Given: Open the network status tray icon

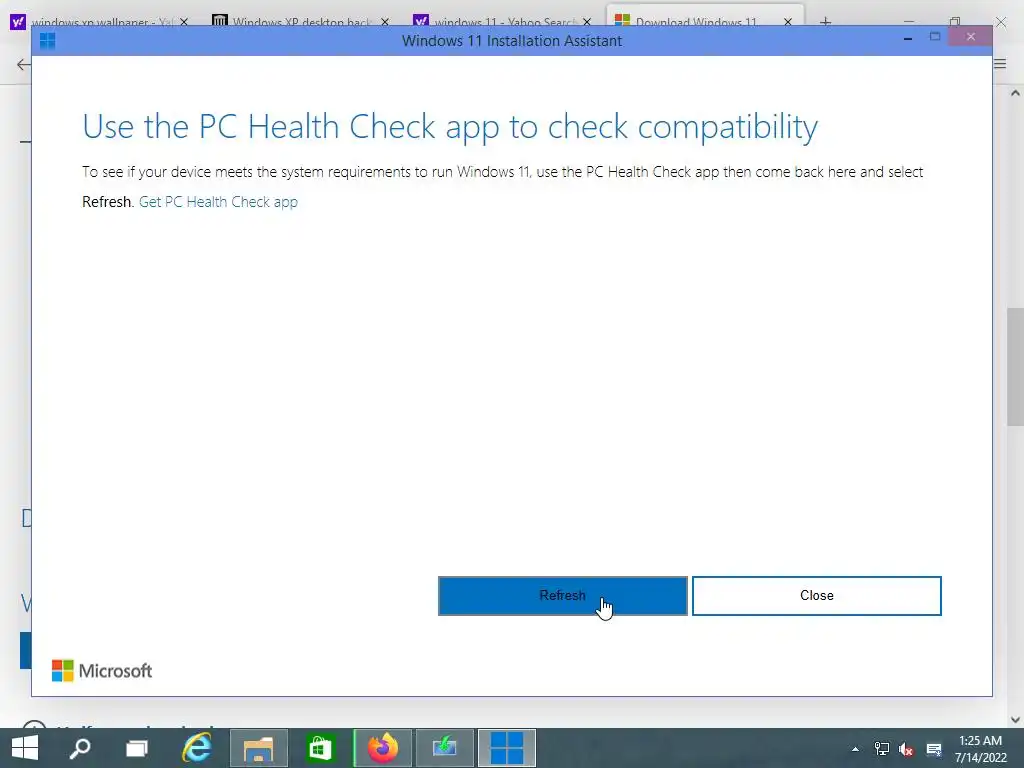Looking at the screenshot, I should 882,749.
